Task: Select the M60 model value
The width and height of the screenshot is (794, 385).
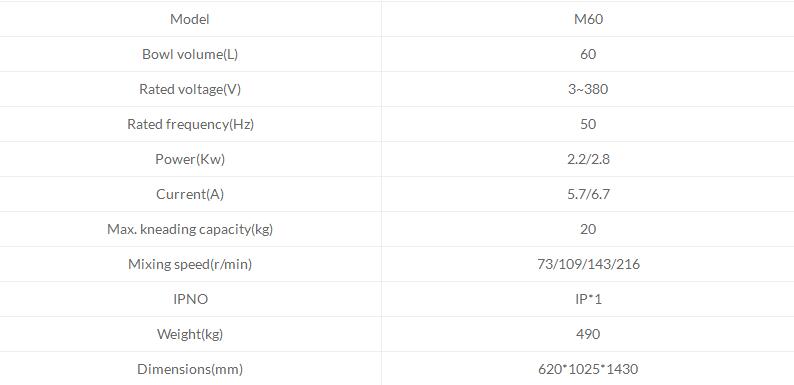Action: 588,19
